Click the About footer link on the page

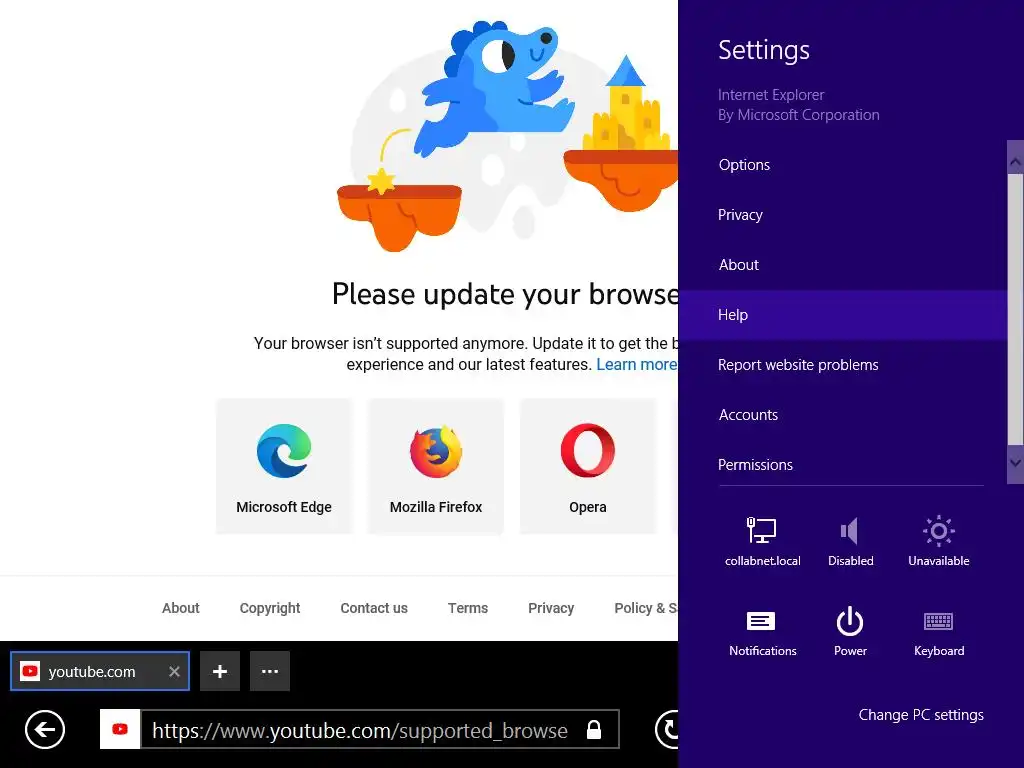click(x=180, y=608)
